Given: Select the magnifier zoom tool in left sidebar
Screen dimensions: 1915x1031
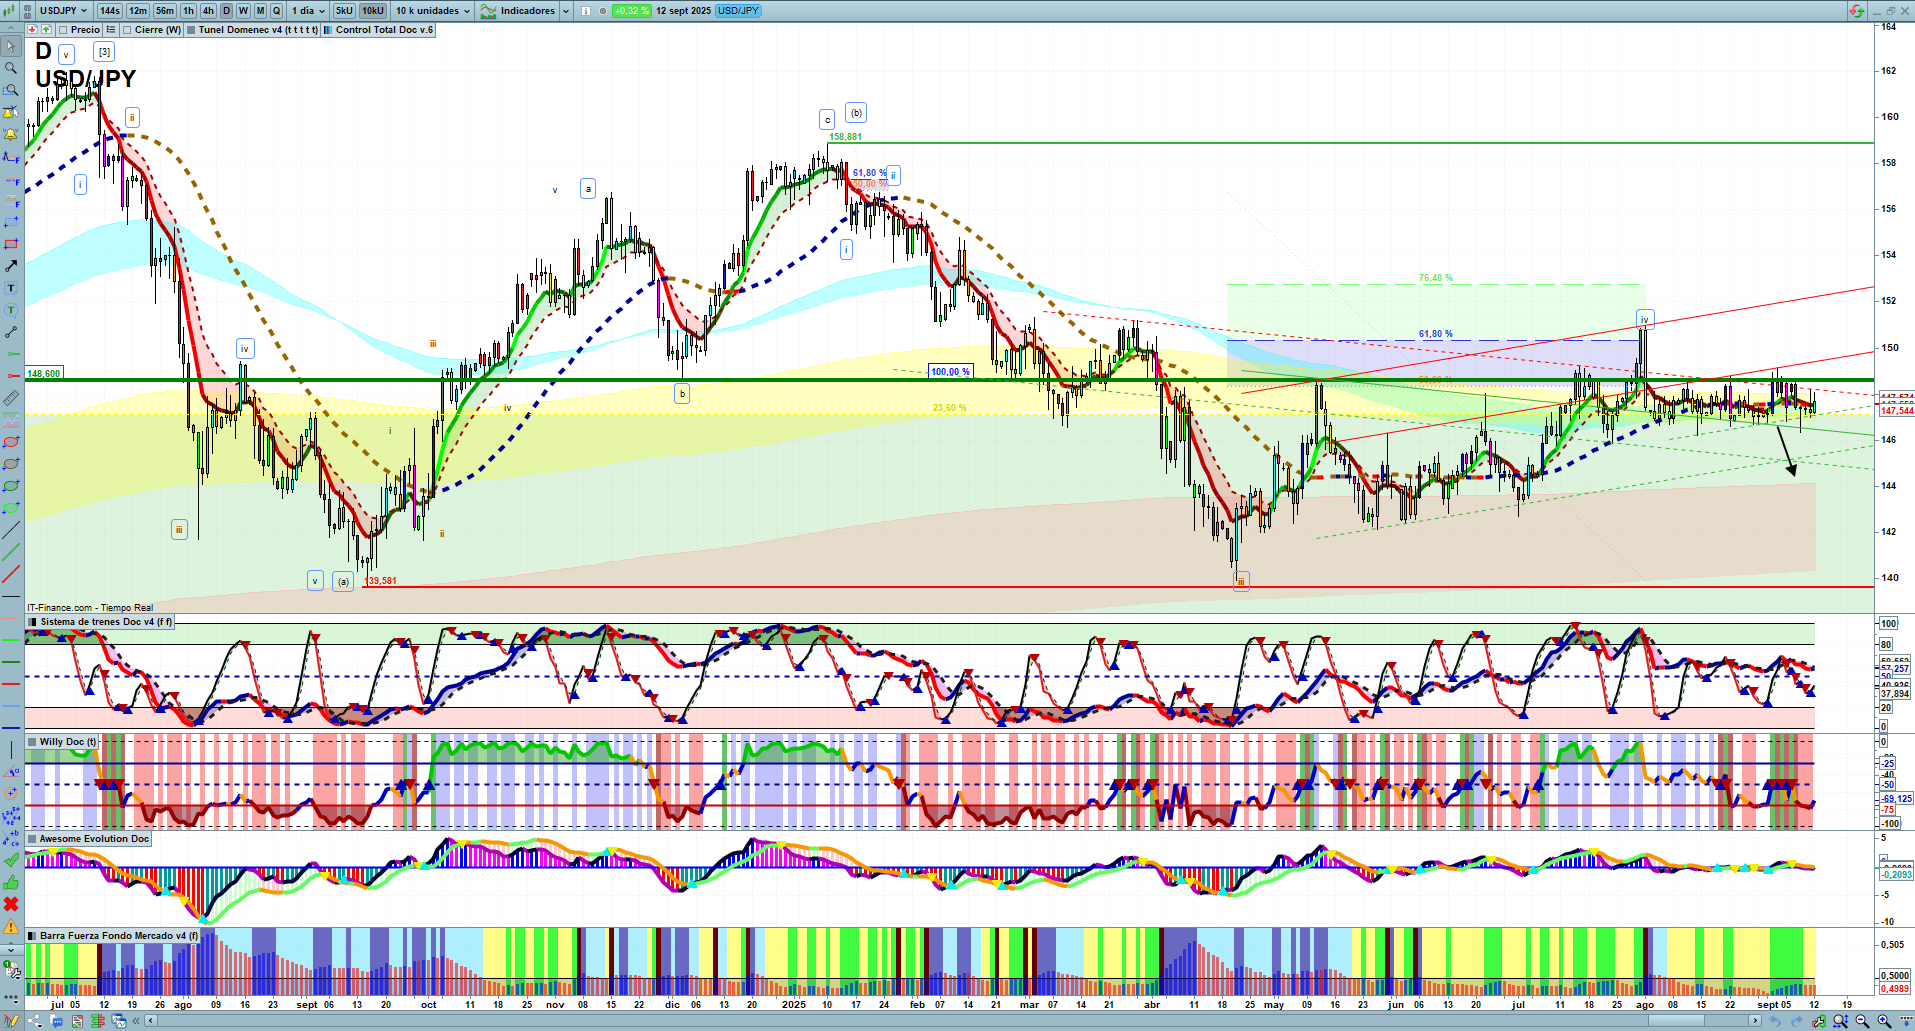Looking at the screenshot, I should tap(11, 68).
